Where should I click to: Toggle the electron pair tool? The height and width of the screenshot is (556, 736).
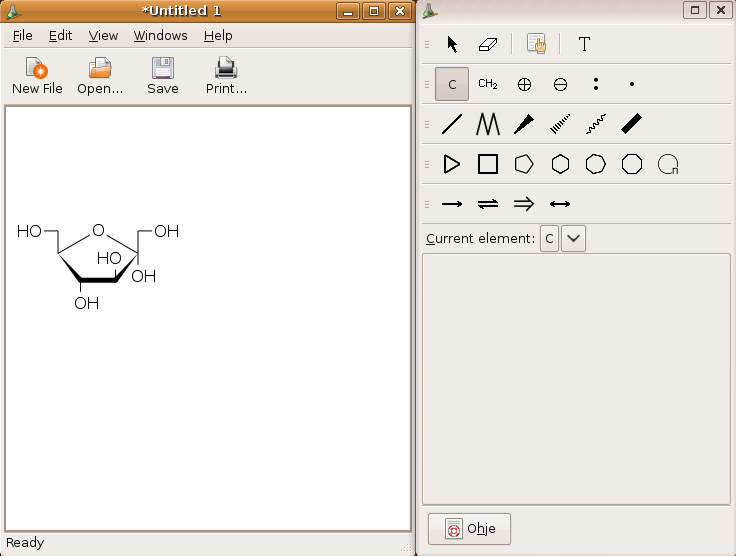(x=596, y=85)
